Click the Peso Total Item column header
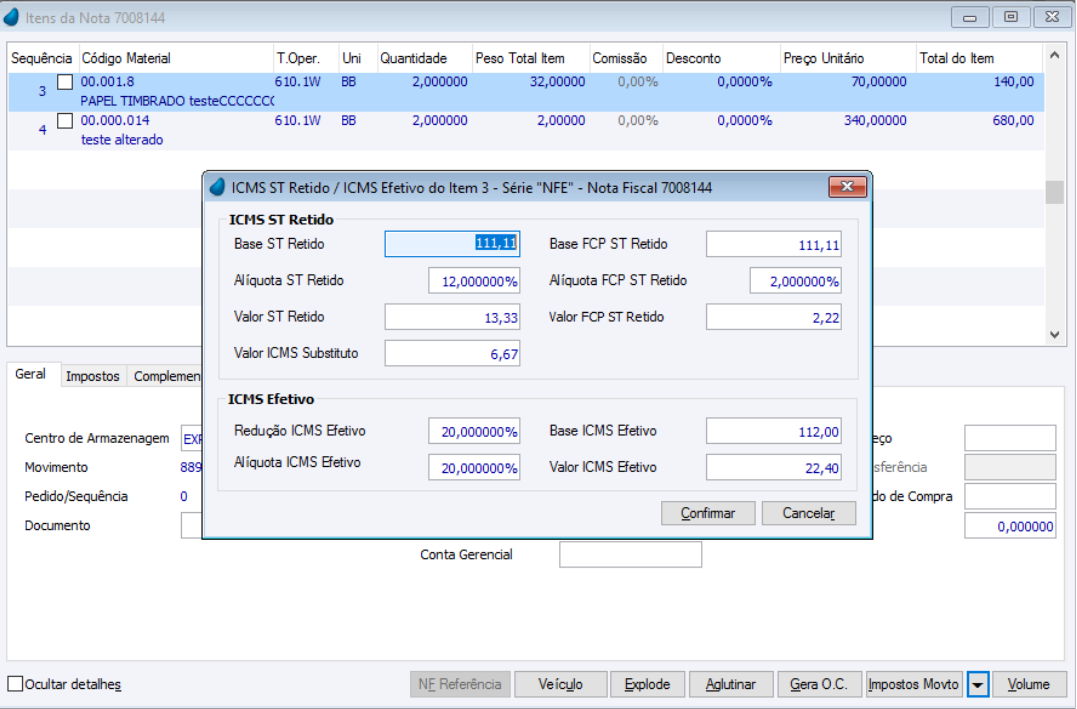The height and width of the screenshot is (709, 1077). coord(531,58)
